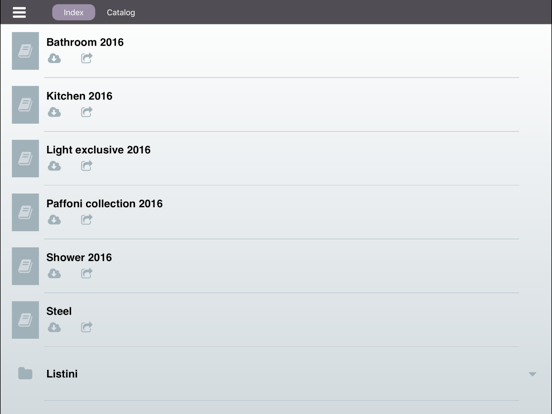This screenshot has width=552, height=414.
Task: Download the Shower 2016 catalog
Action: [x=54, y=274]
